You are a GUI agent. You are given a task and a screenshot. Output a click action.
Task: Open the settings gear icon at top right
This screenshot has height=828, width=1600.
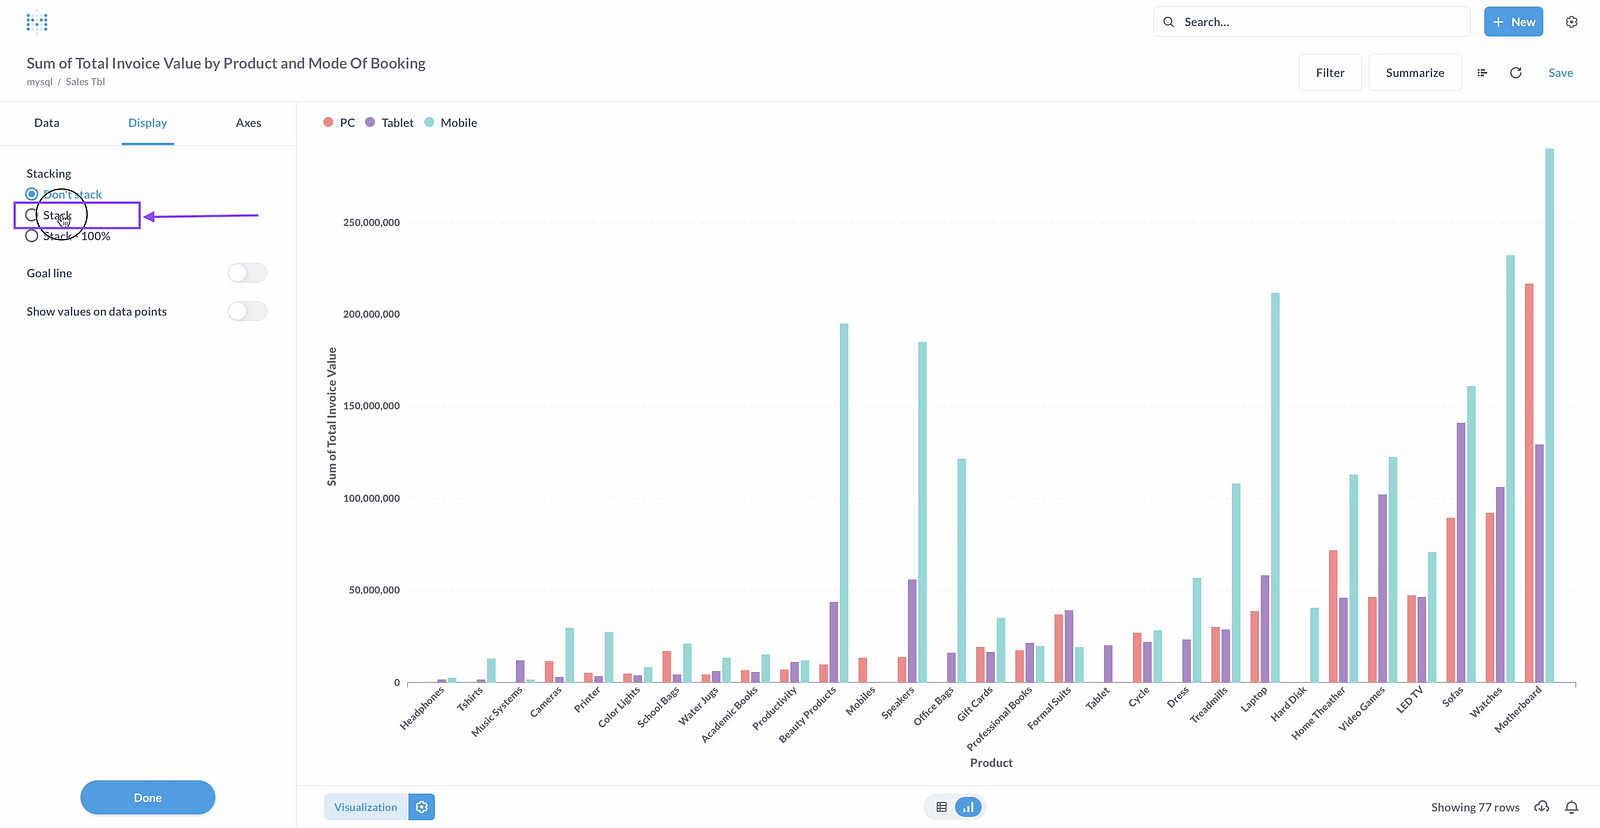tap(1571, 22)
